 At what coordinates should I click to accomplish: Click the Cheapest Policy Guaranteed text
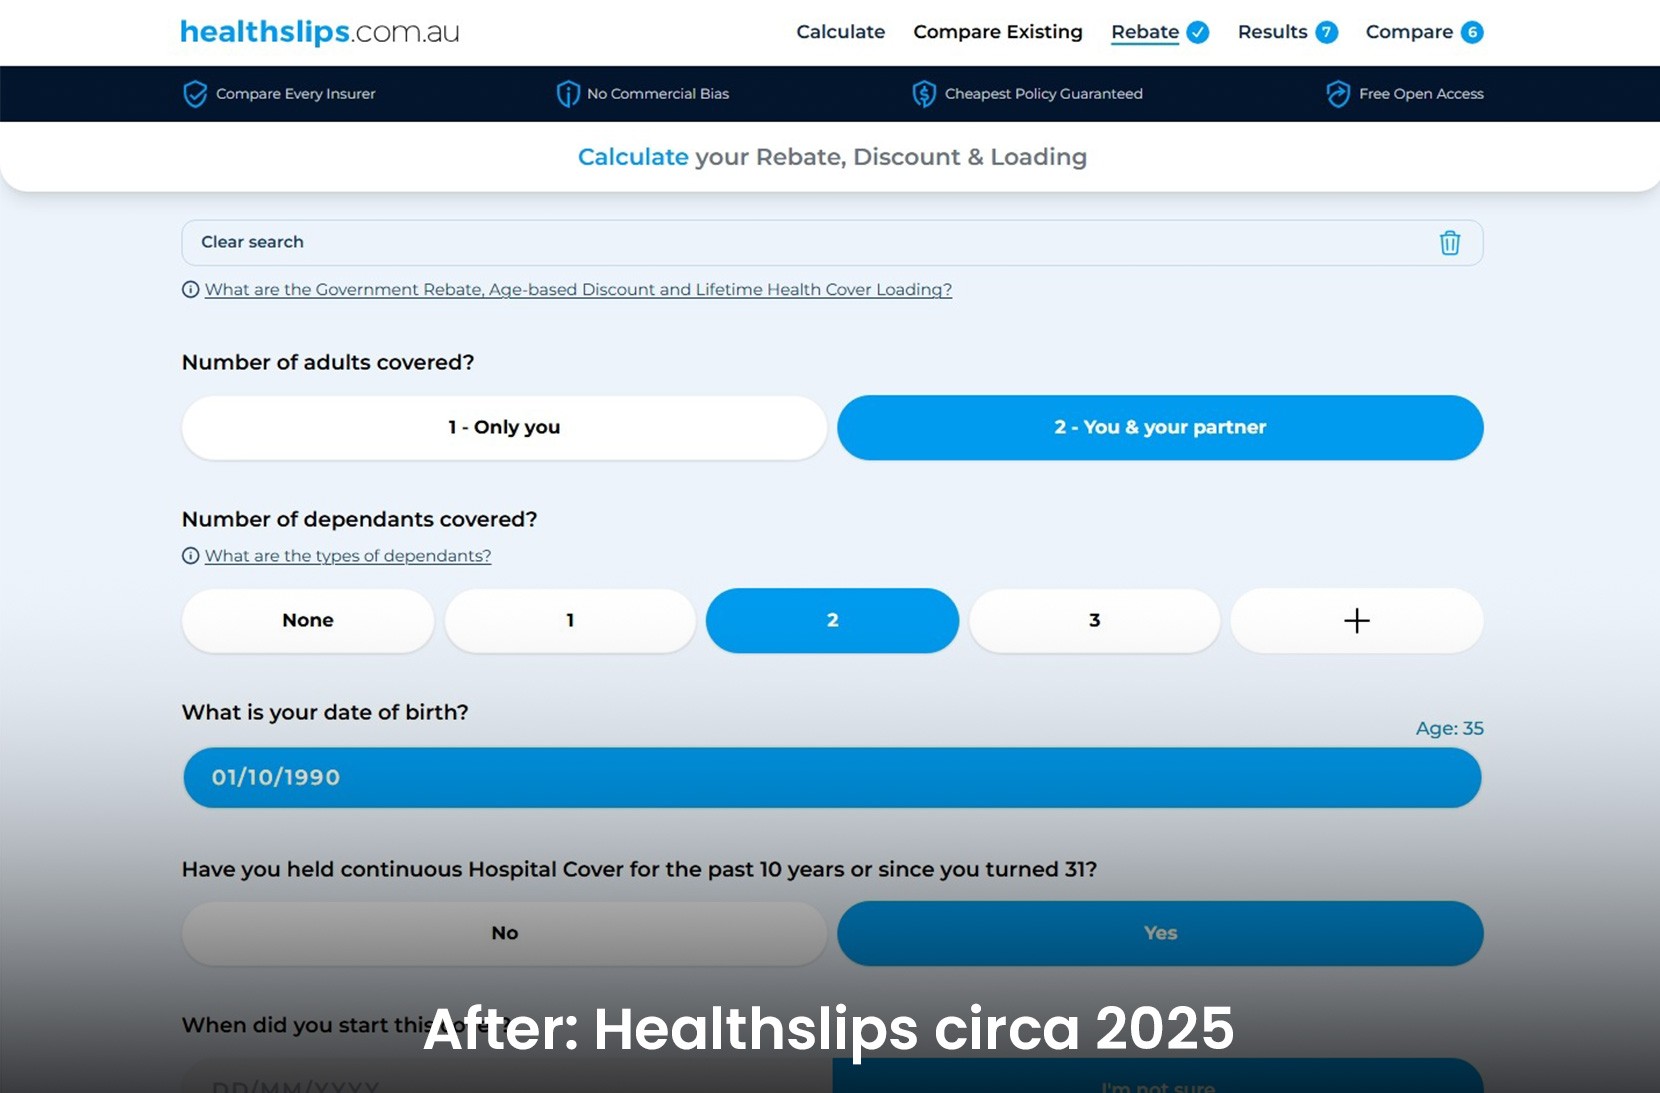click(1044, 94)
